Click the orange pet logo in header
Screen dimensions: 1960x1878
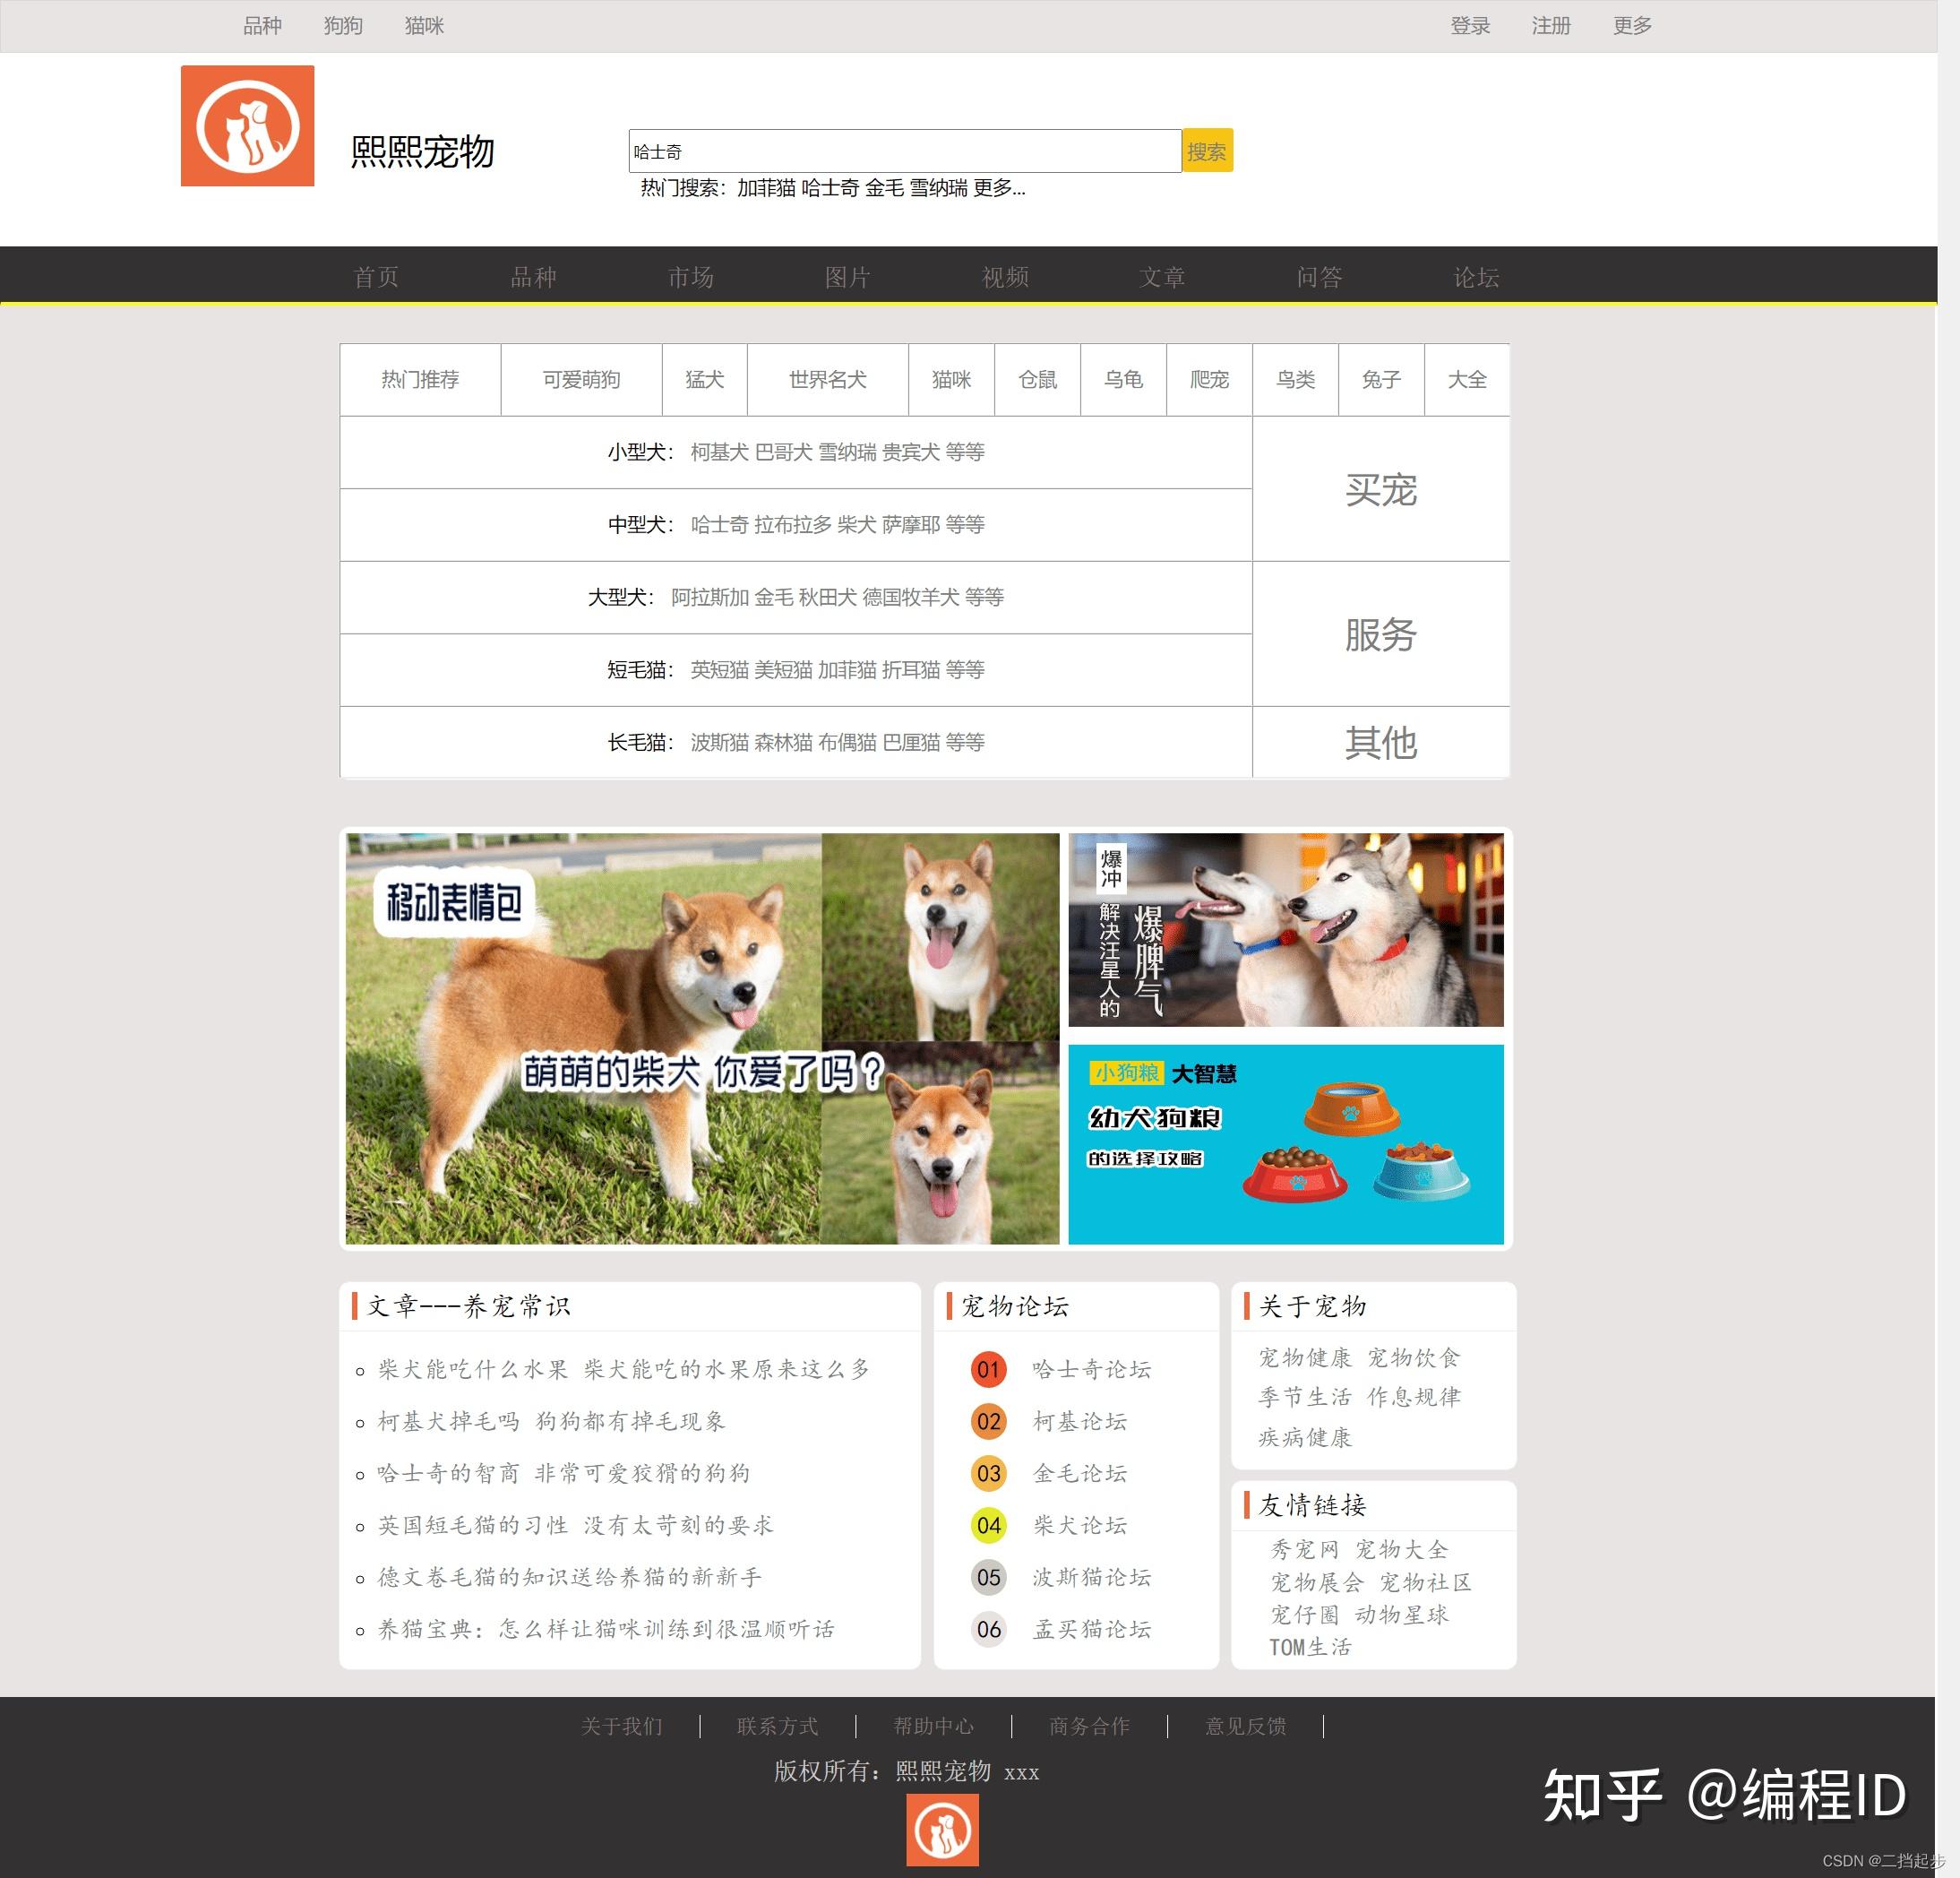tap(247, 126)
